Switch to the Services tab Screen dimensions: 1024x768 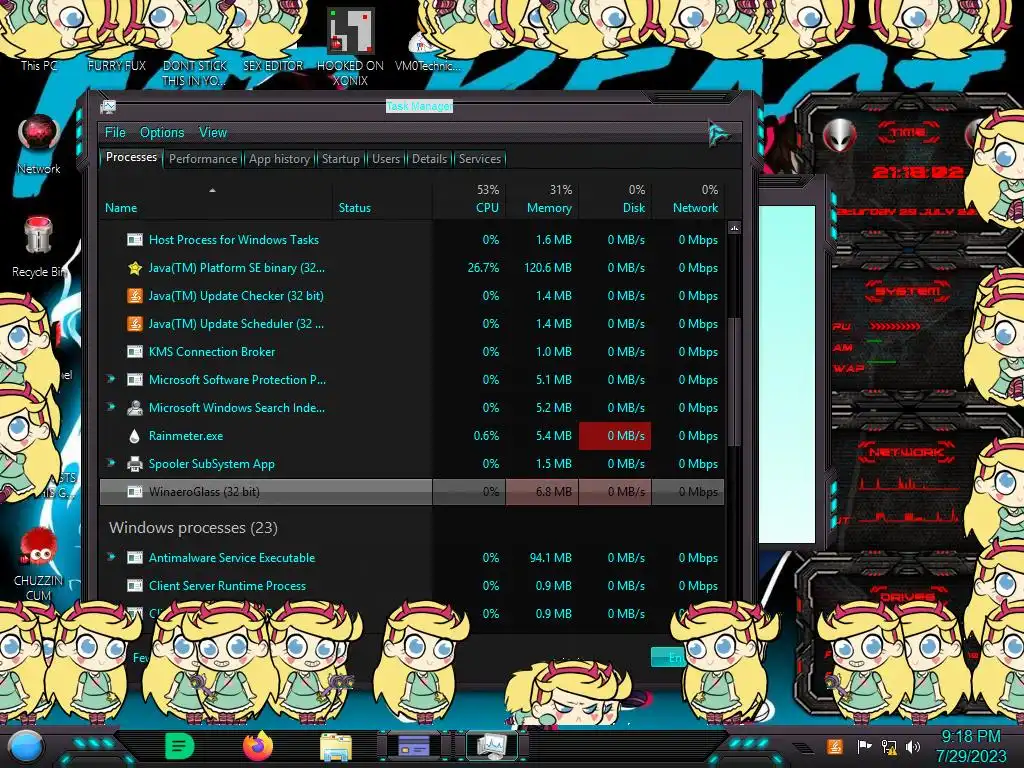[x=480, y=159]
